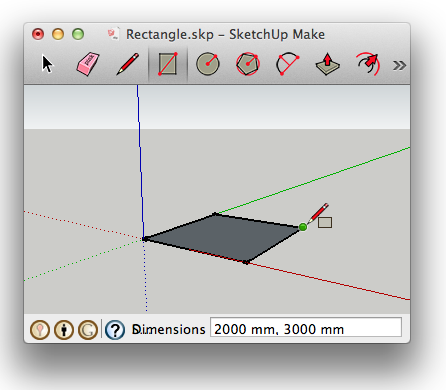446x390 pixels.
Task: Choose the Select arrow tool
Action: pos(47,64)
